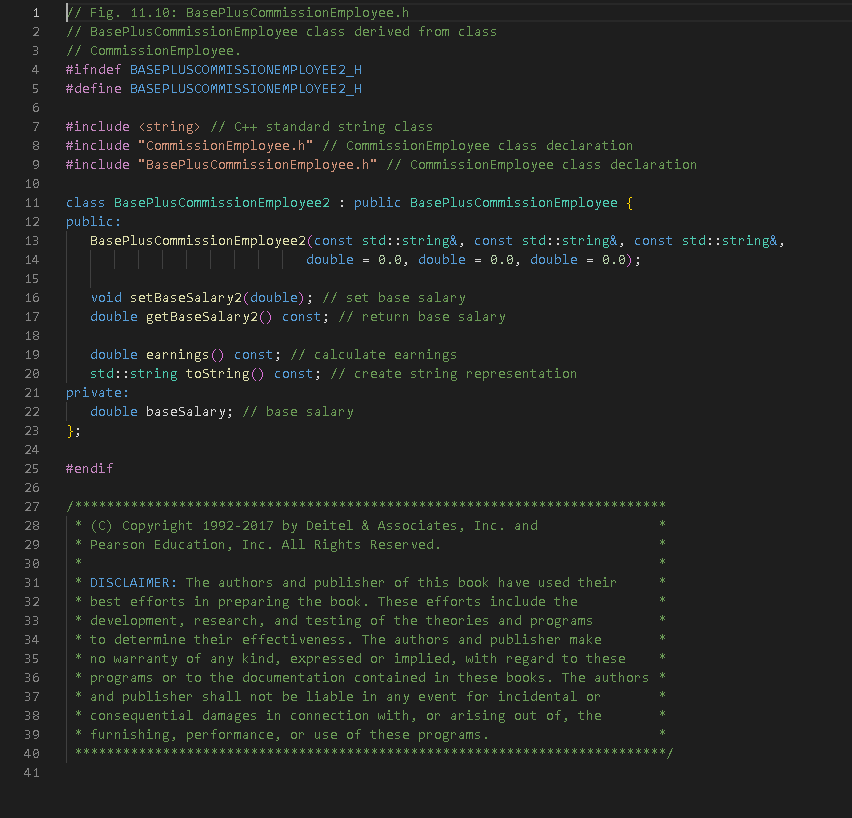Click gutter line number 41
Viewport: 852px width, 818px height.
coord(32,772)
